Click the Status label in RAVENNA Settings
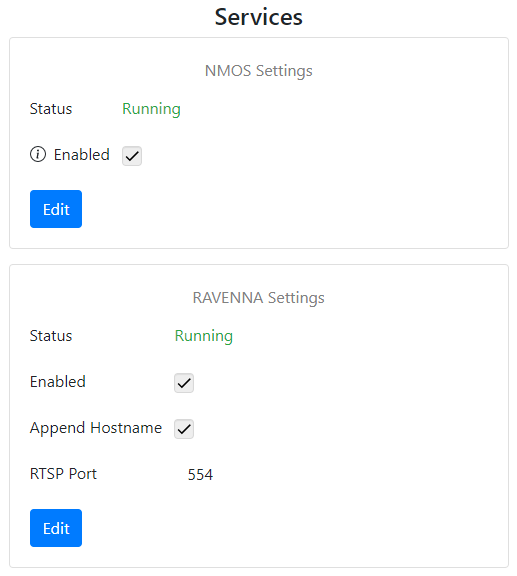Image resolution: width=517 pixels, height=576 pixels. [x=51, y=336]
